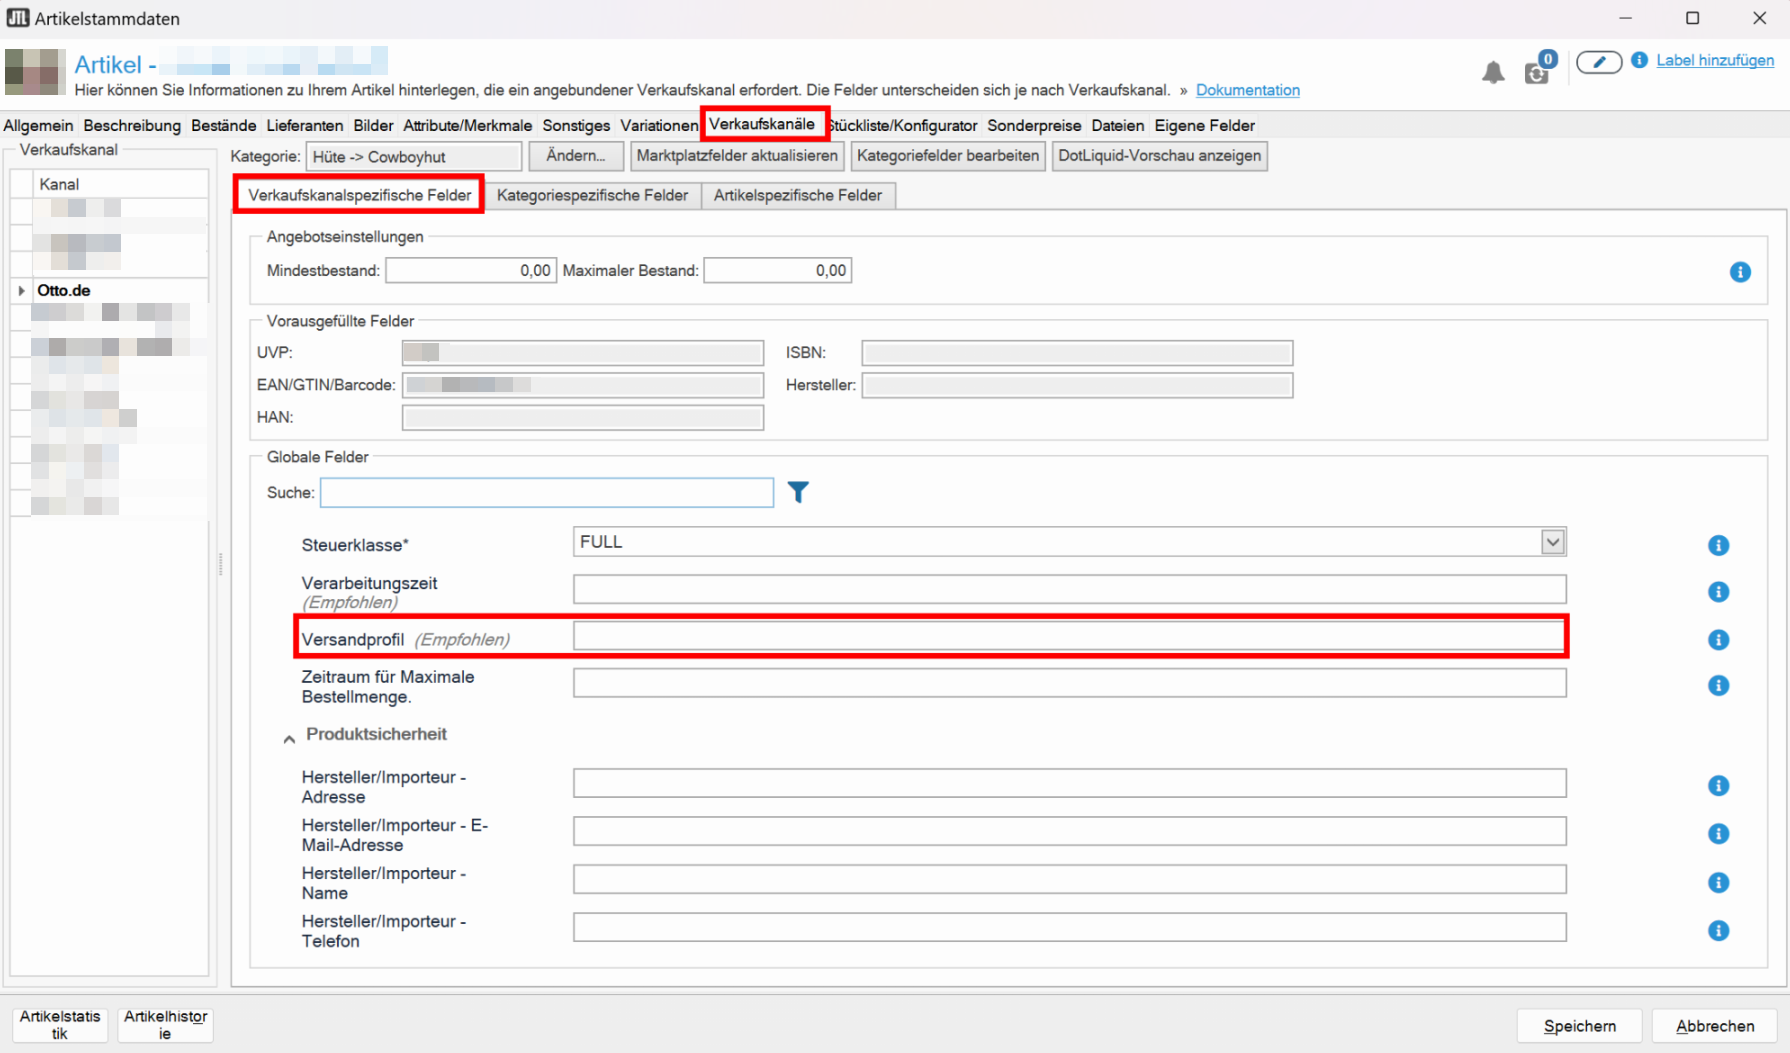Click info icon next to Steuerklasse

pyautogui.click(x=1718, y=545)
